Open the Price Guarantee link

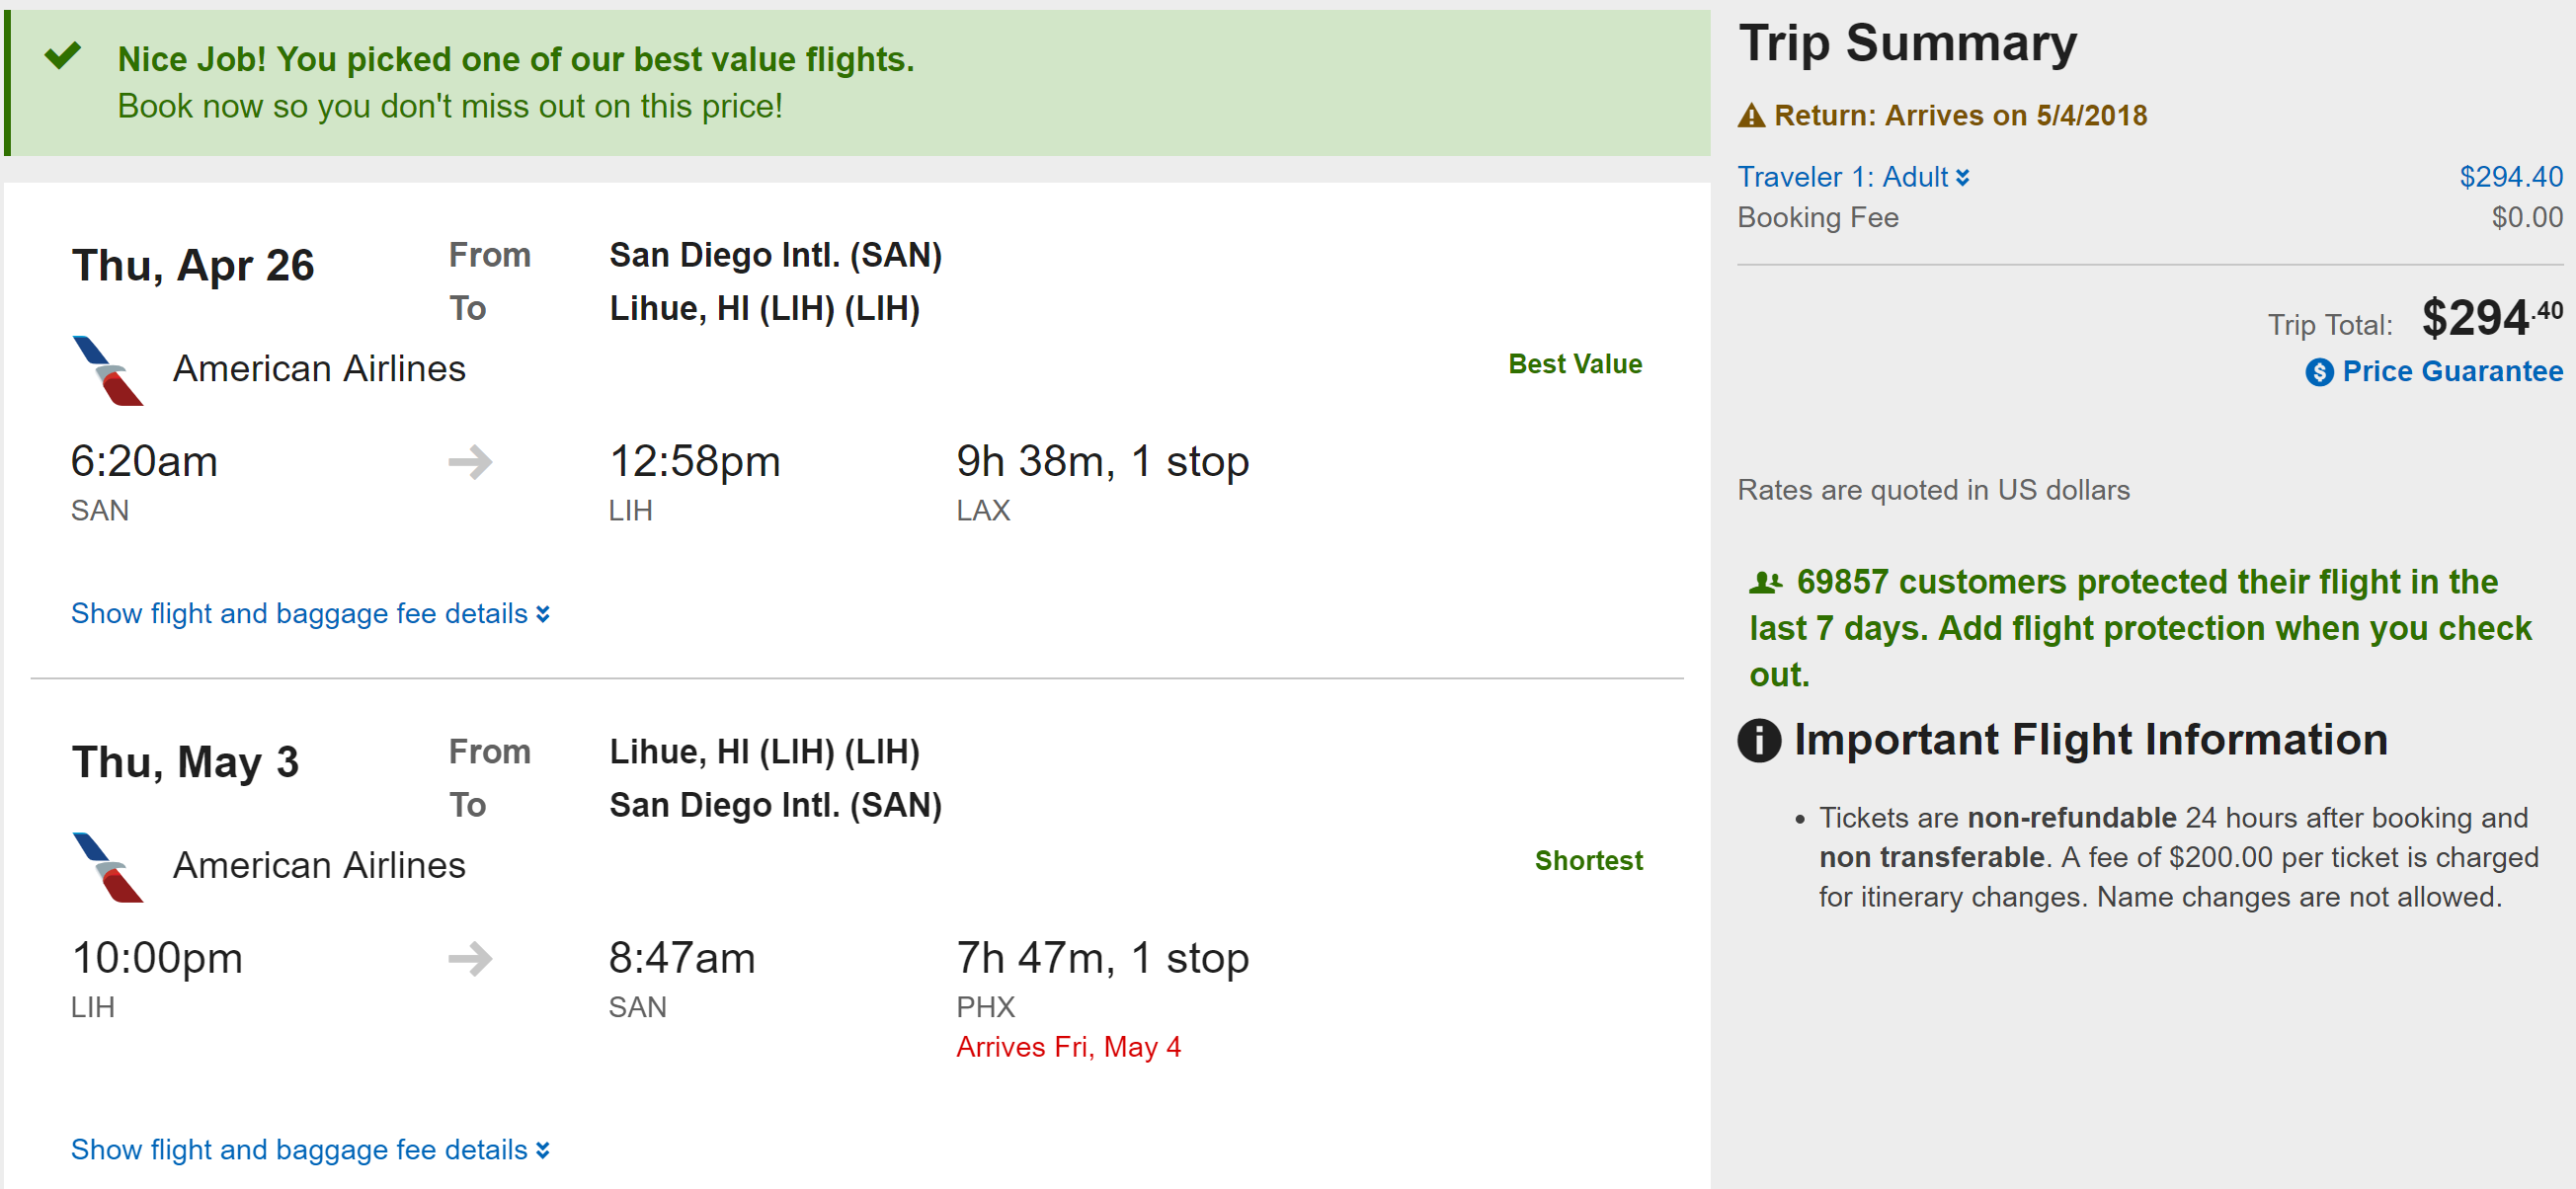[x=2452, y=372]
